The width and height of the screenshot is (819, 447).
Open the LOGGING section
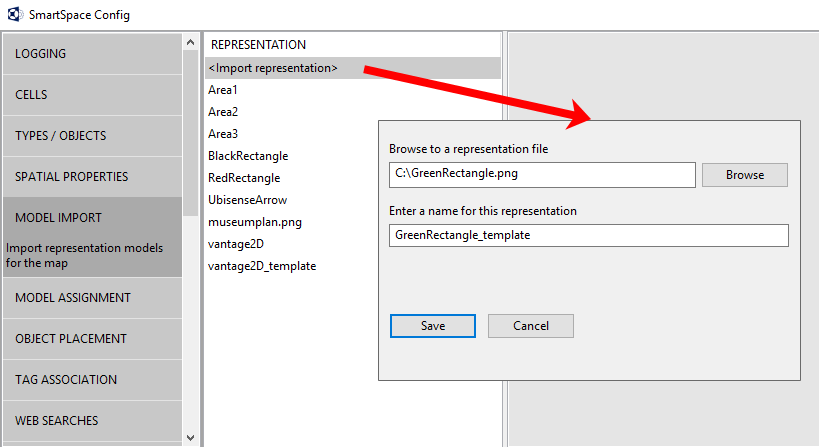point(92,54)
